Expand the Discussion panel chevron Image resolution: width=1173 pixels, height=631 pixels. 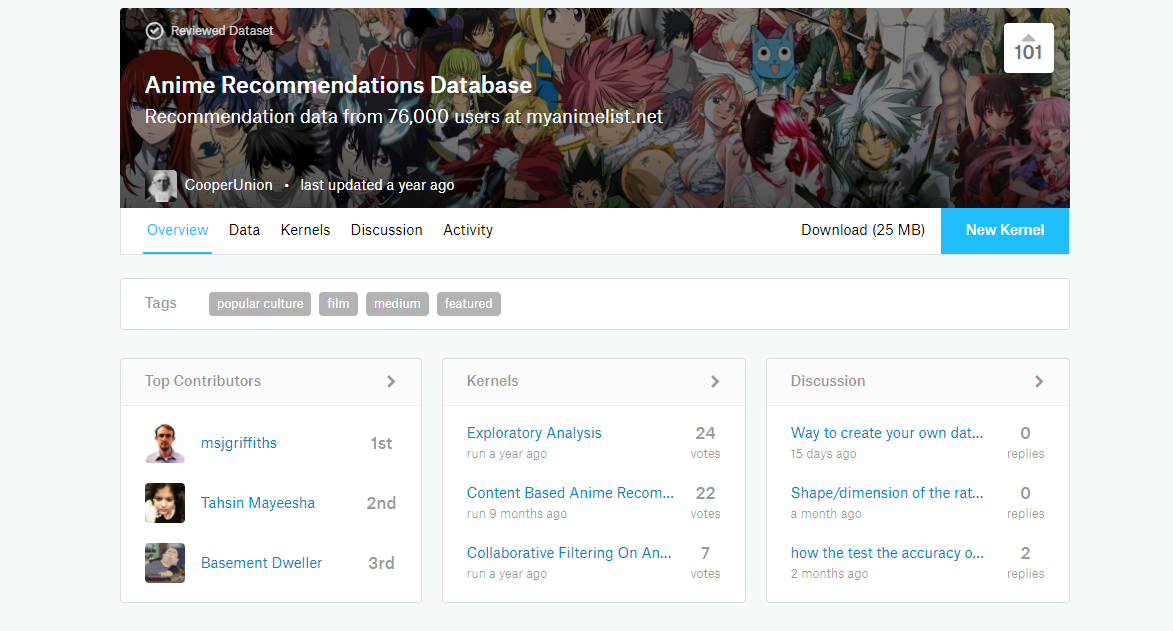(x=1038, y=382)
